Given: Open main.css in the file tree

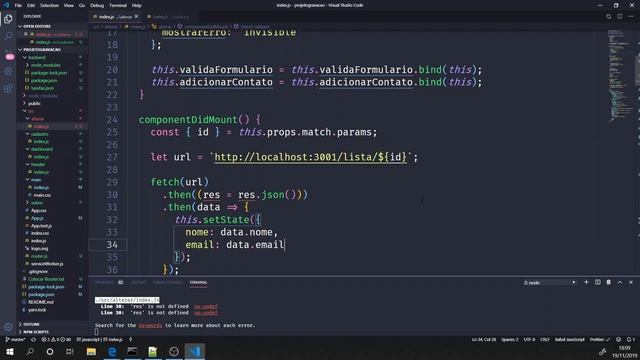Looking at the screenshot, I should click(x=42, y=196).
